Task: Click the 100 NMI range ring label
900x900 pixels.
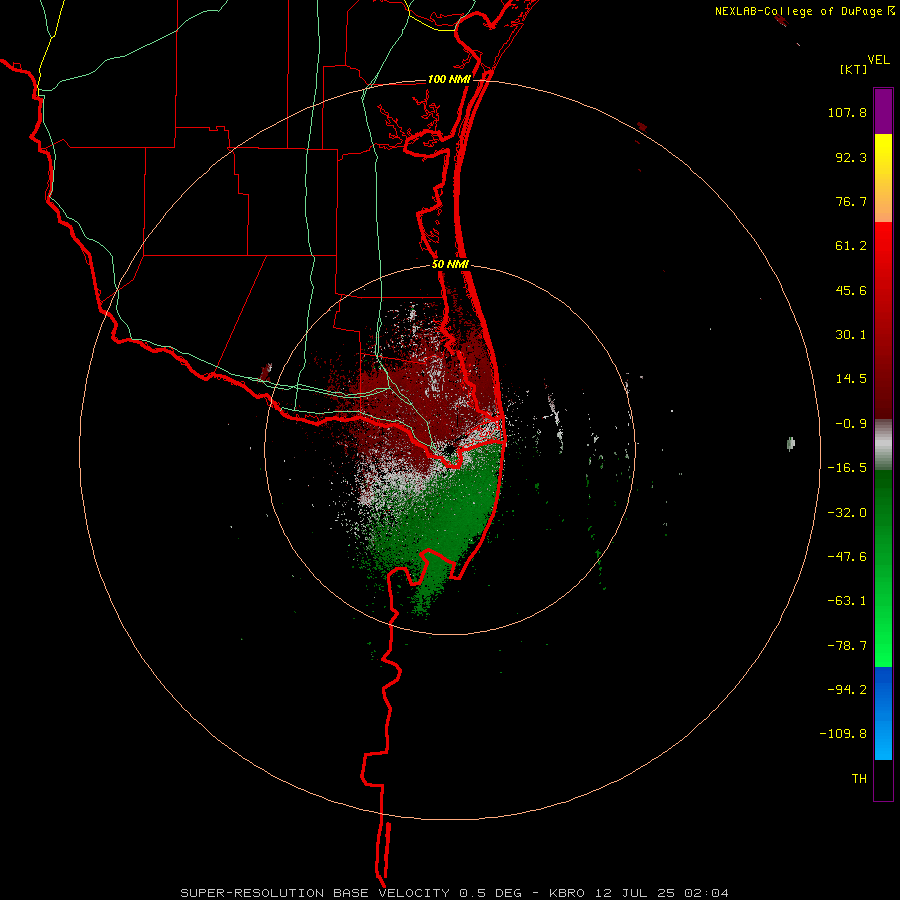Action: (449, 79)
